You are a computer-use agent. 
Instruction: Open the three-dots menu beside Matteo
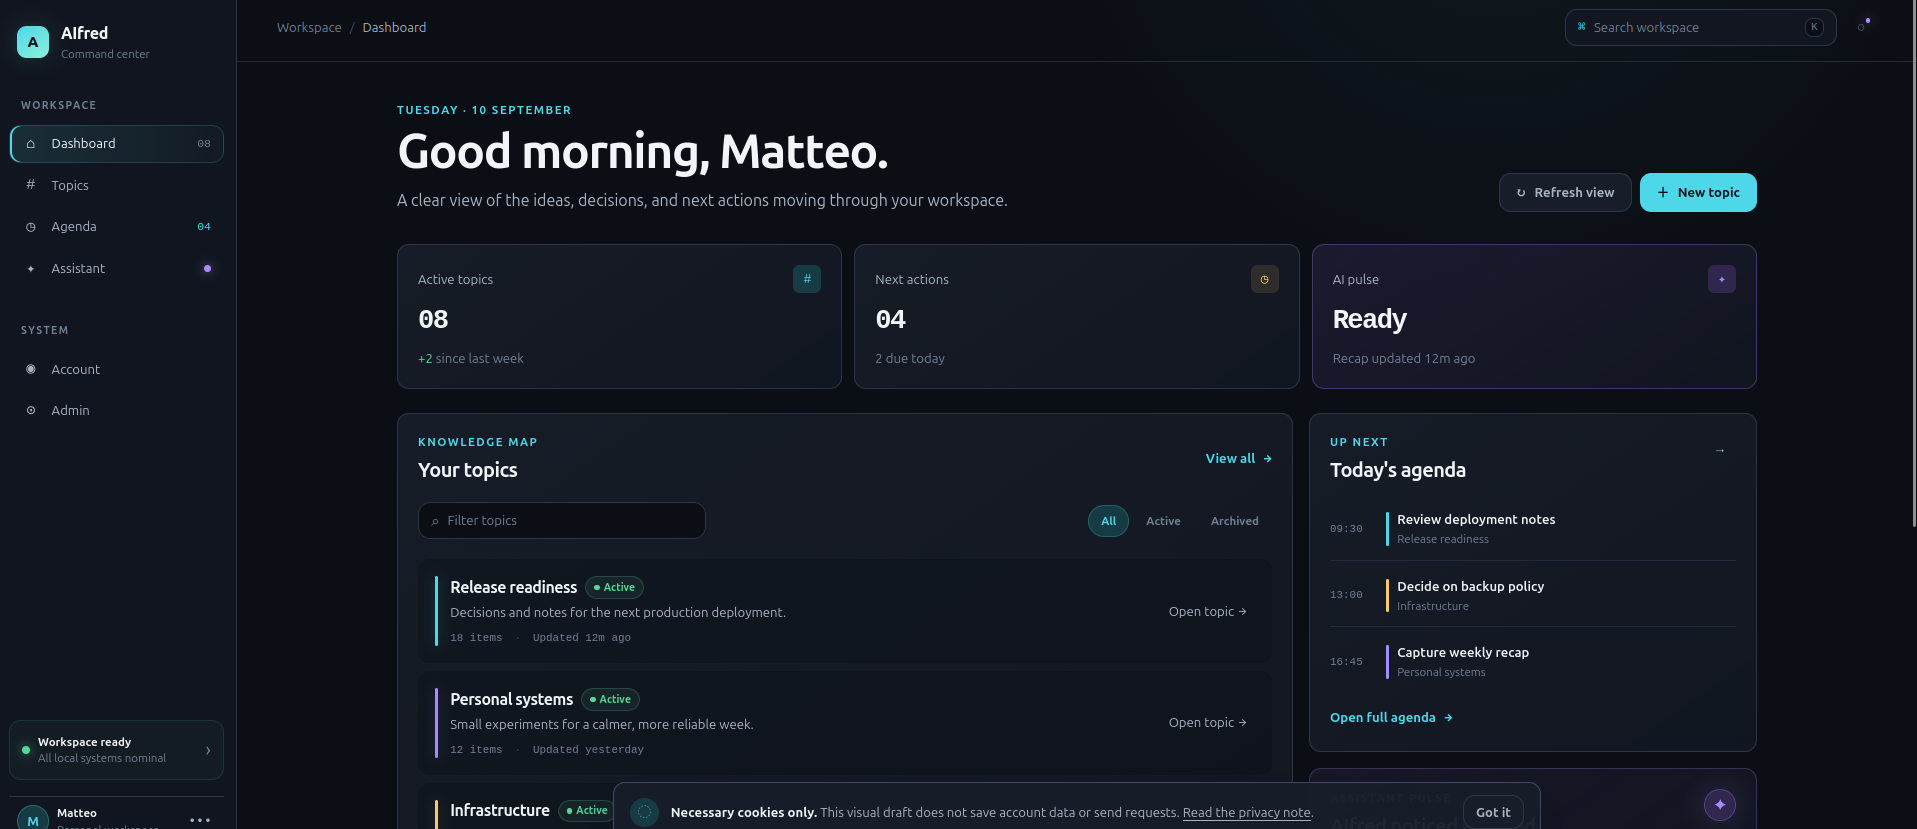[200, 820]
